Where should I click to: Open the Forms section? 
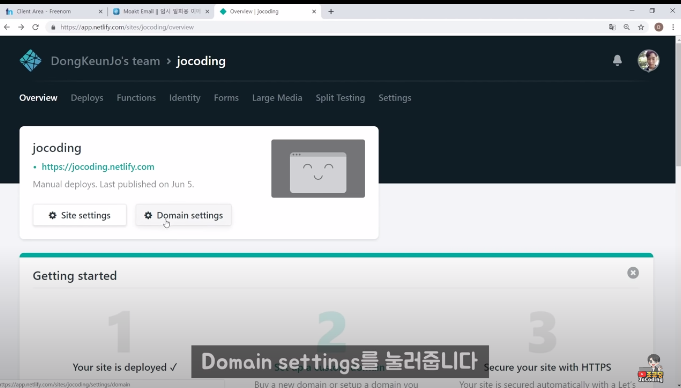[226, 98]
